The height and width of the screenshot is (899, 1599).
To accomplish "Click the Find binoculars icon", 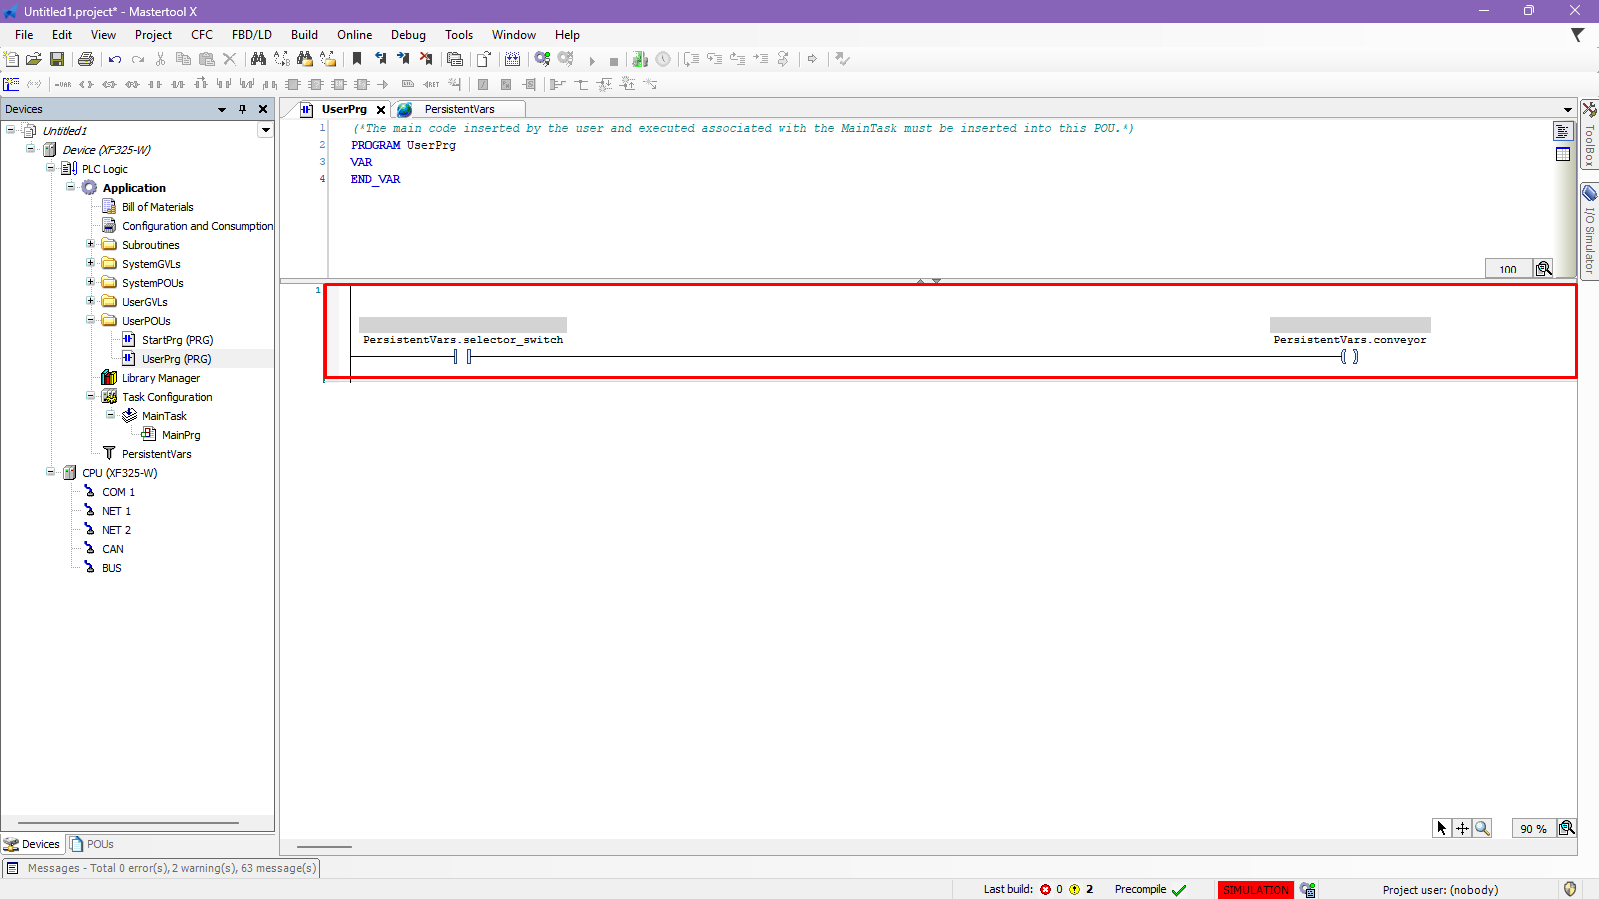I will (x=258, y=59).
